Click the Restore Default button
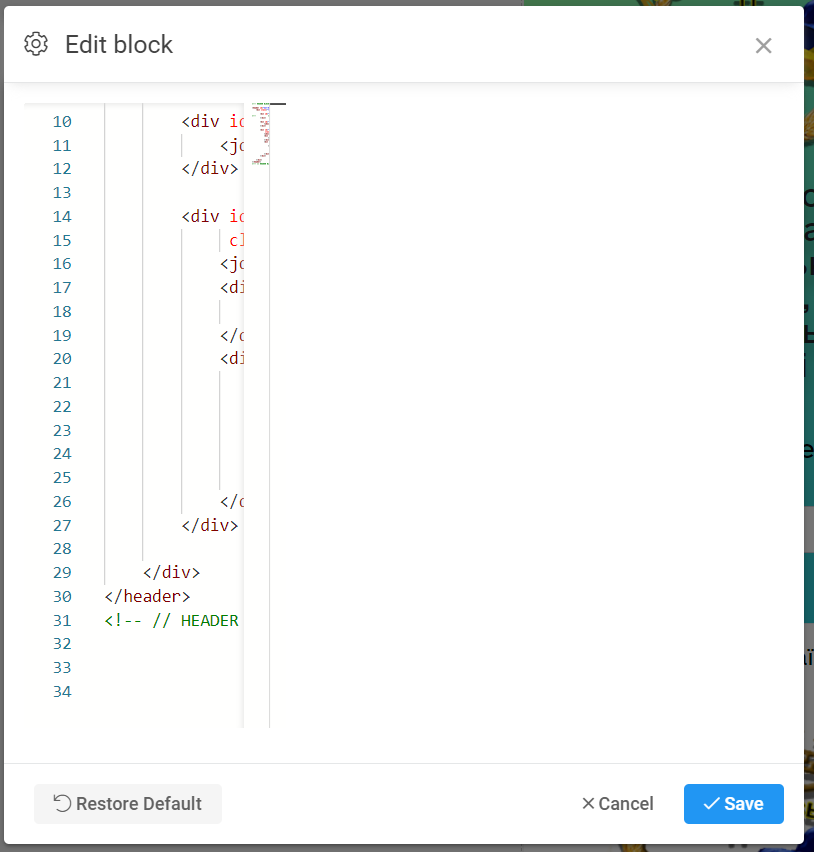Screen dimensions: 814x852 (x=128, y=804)
